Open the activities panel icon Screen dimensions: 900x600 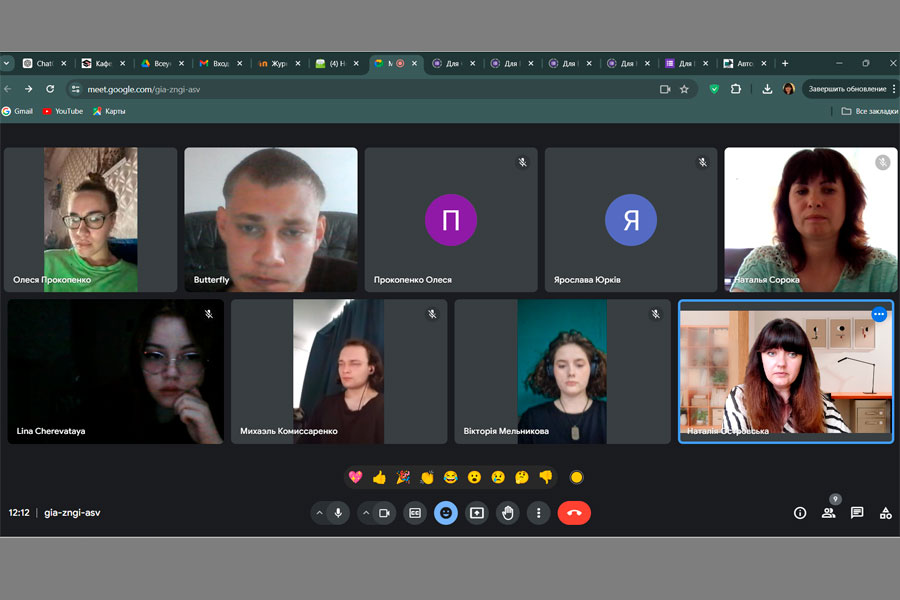point(886,513)
